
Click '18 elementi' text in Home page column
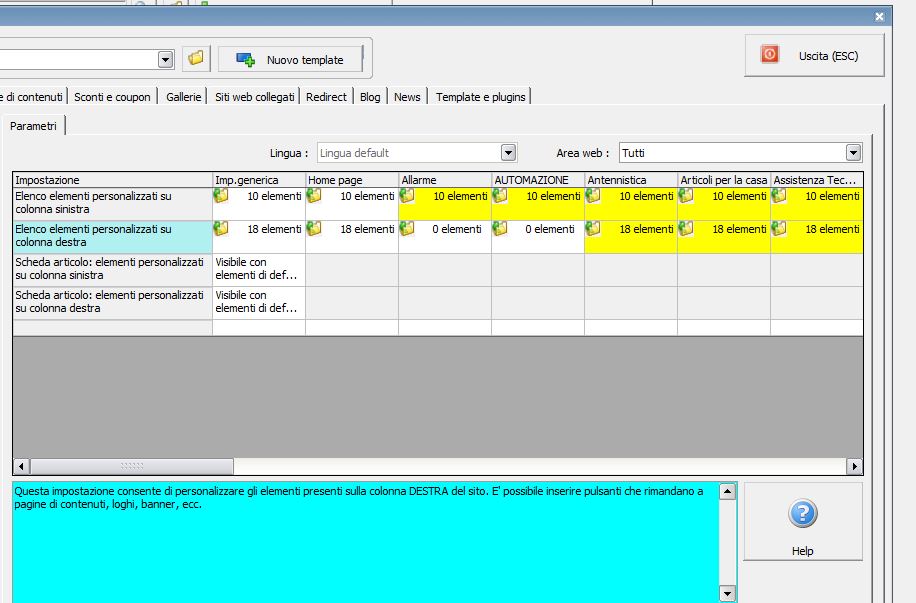coord(367,229)
